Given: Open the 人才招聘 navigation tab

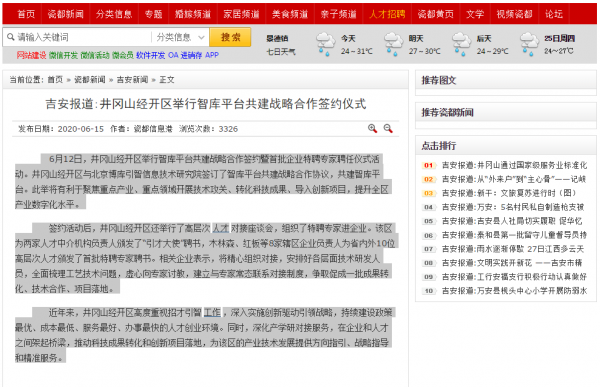Looking at the screenshot, I should (x=387, y=14).
